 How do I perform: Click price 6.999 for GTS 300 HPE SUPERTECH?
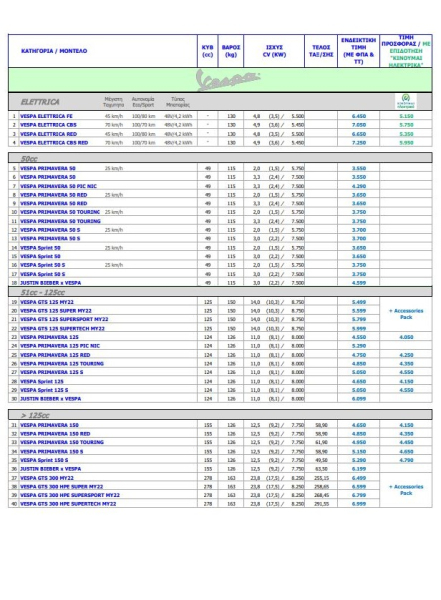pyautogui.click(x=359, y=504)
